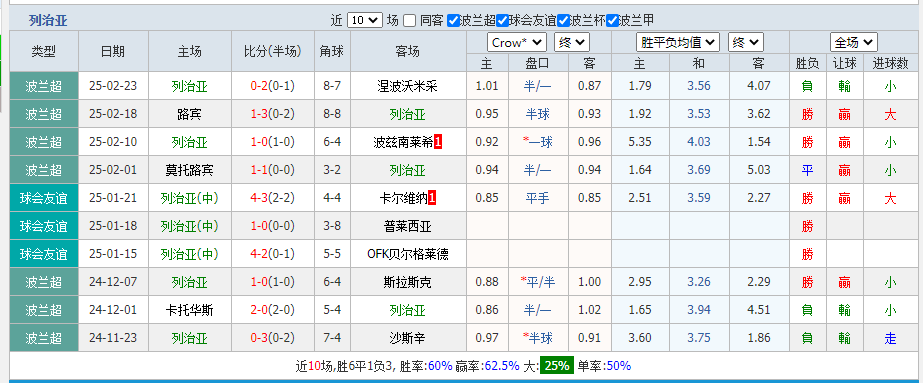This screenshot has height=383, width=923.
Task: Toggle the 波兰甲 filter checkbox
Action: click(612, 21)
